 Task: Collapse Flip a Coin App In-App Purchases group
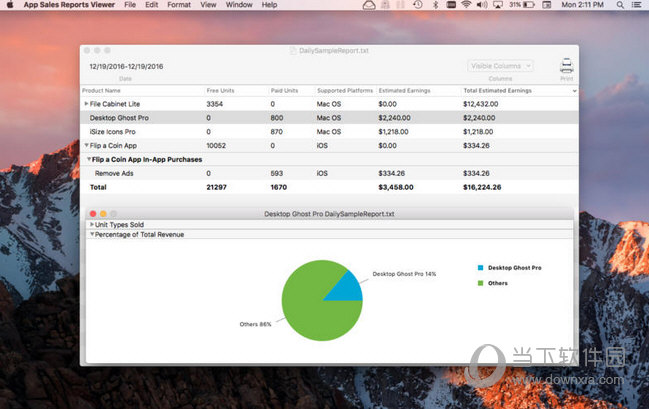tap(89, 159)
